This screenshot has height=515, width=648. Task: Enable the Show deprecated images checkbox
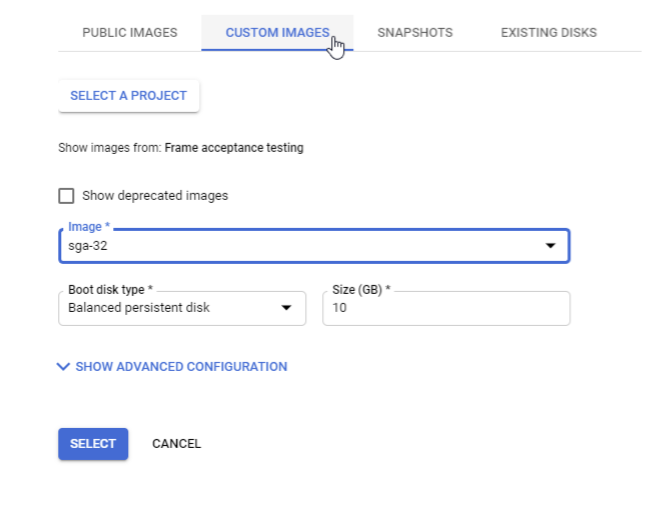(x=67, y=196)
